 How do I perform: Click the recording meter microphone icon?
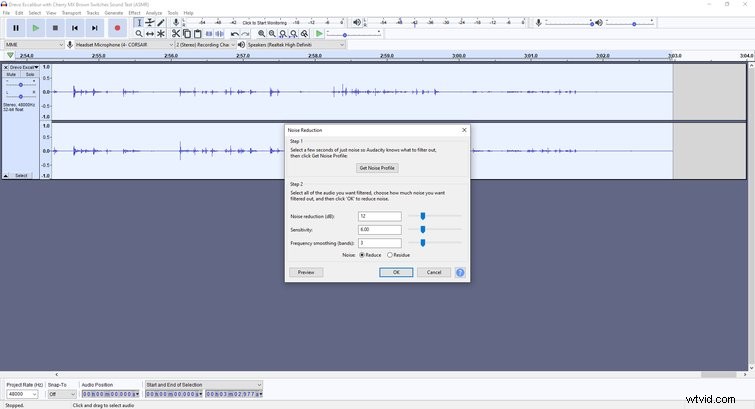coord(176,22)
